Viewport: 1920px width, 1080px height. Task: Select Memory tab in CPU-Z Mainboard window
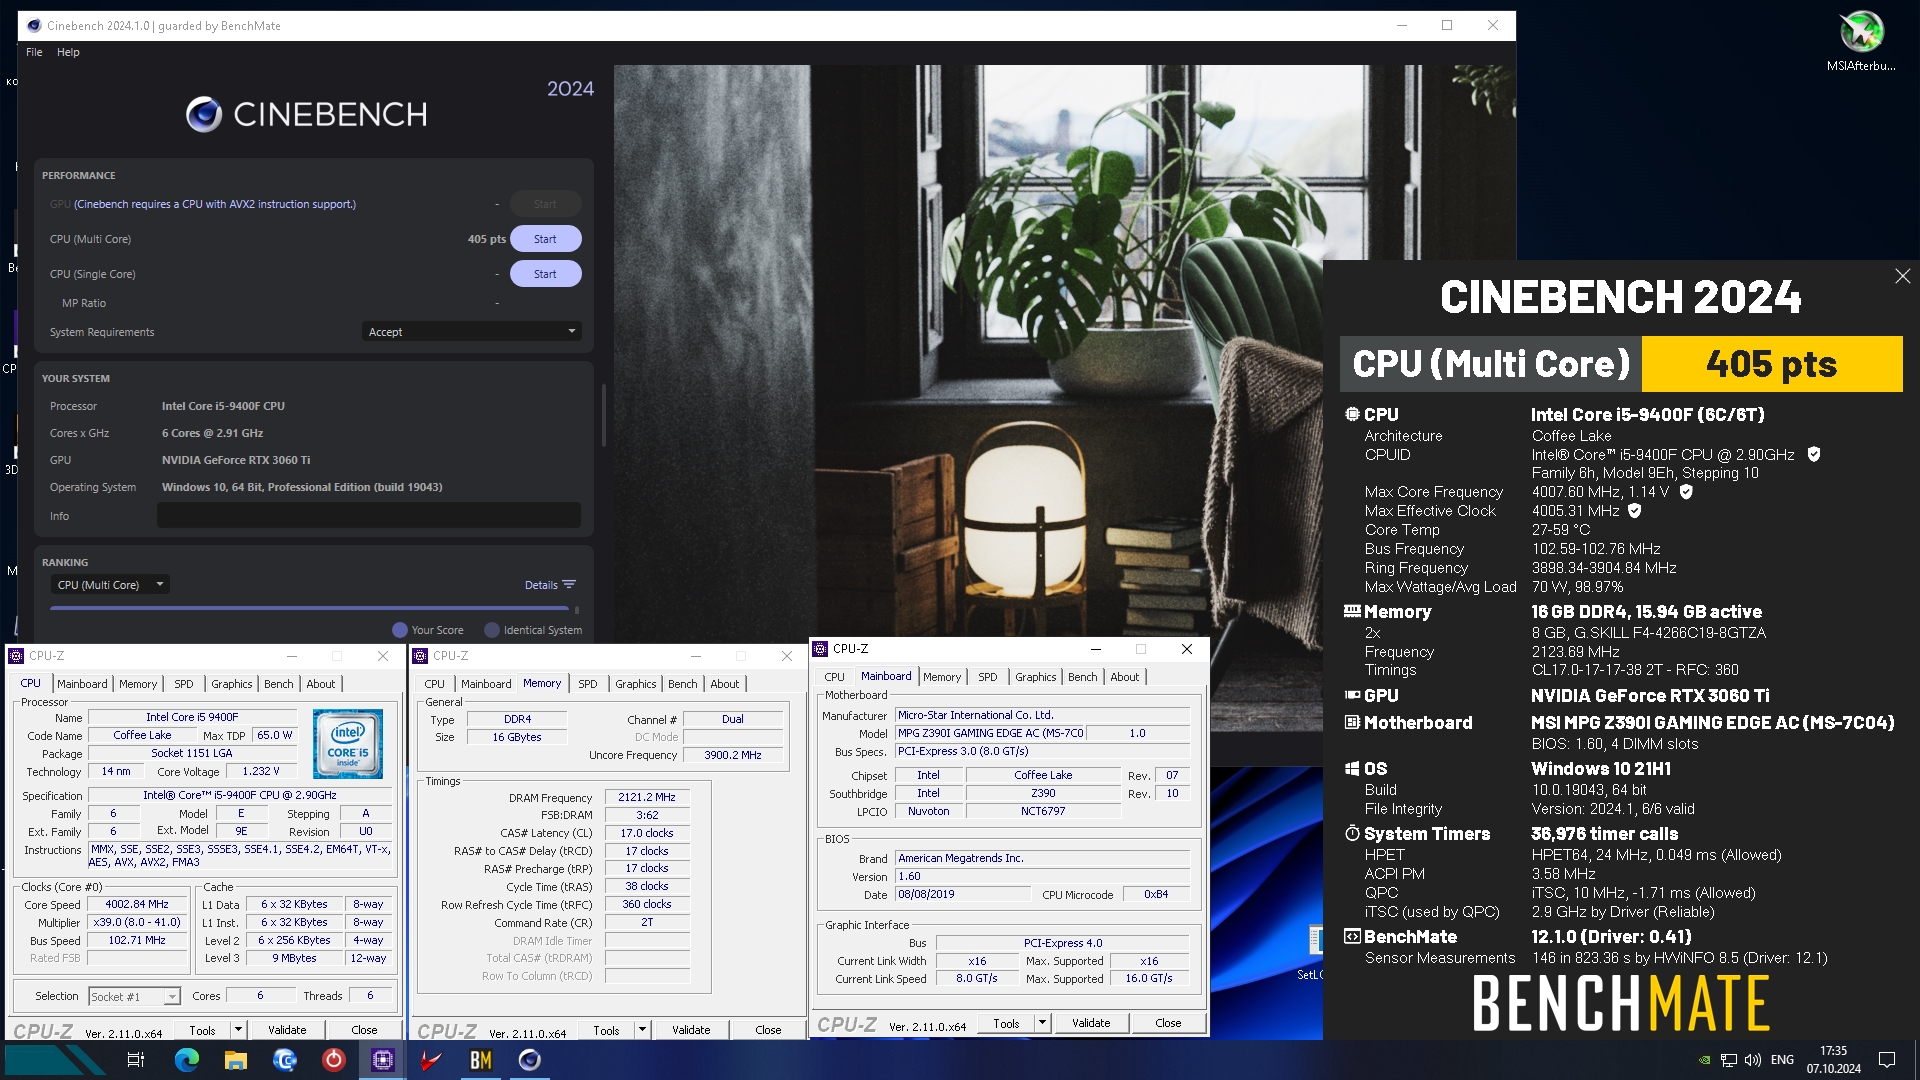pyautogui.click(x=942, y=677)
